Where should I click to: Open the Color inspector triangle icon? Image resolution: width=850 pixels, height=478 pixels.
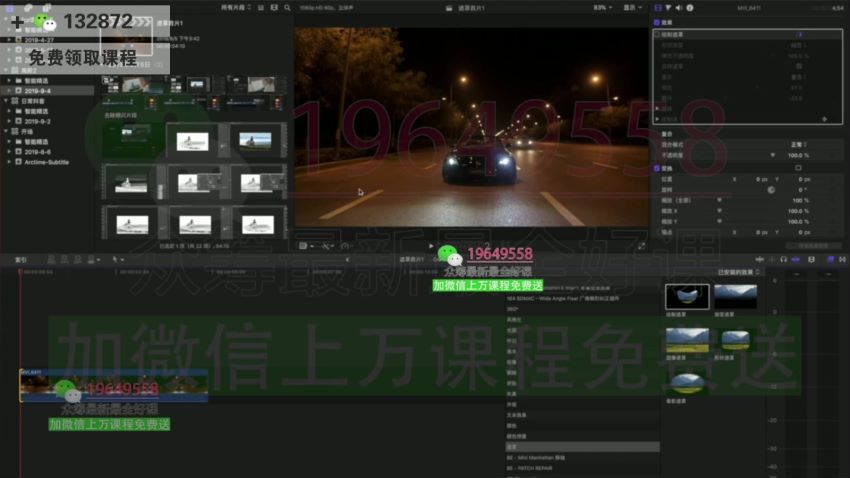click(x=668, y=8)
